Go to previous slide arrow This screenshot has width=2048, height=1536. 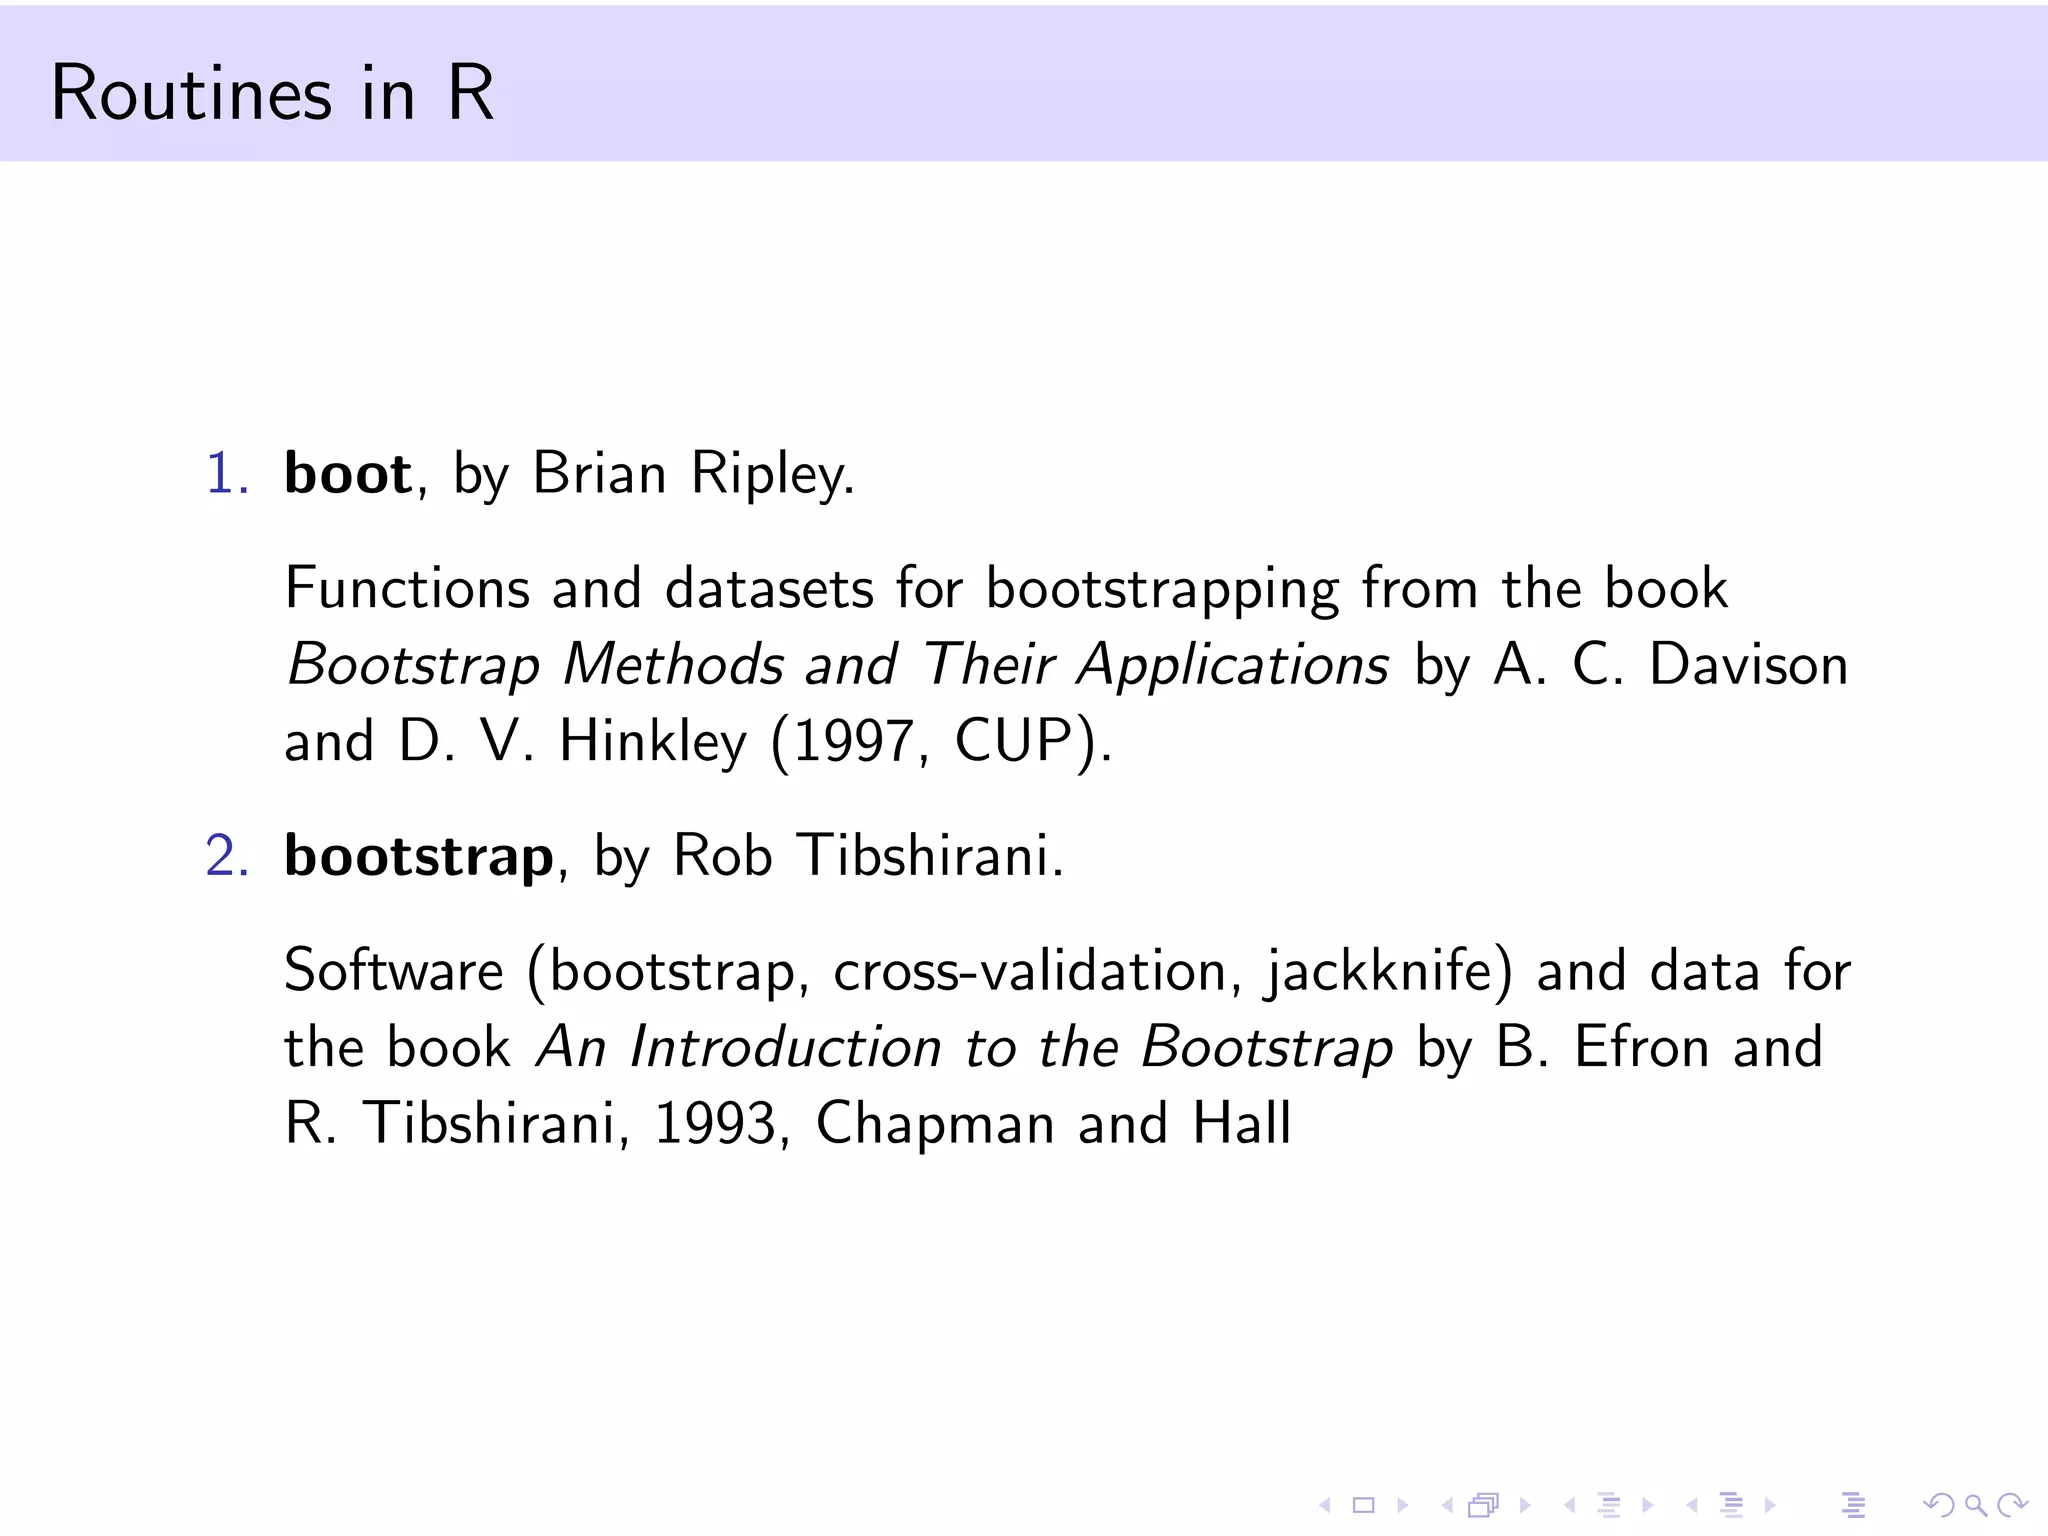point(1325,1504)
